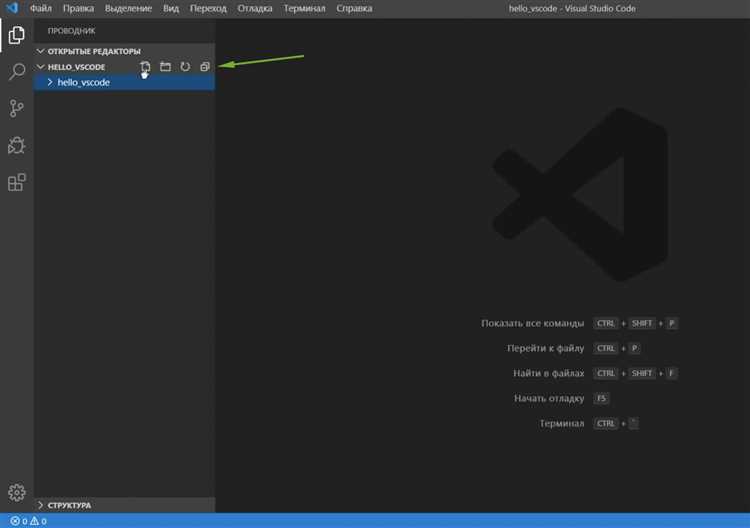
Task: Open the Search view icon
Action: [16, 72]
